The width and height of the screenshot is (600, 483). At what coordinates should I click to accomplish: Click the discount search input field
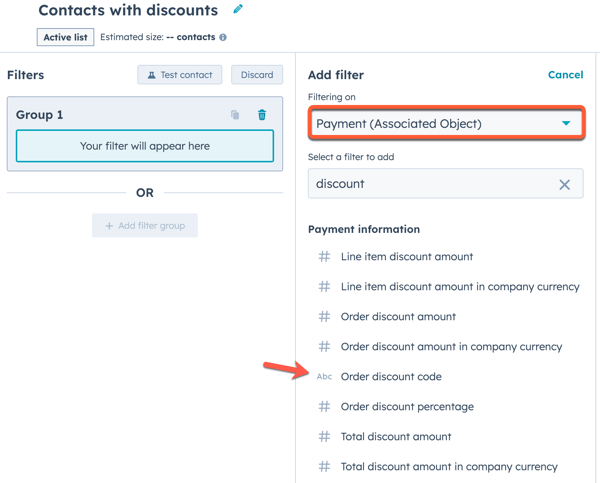click(x=430, y=184)
